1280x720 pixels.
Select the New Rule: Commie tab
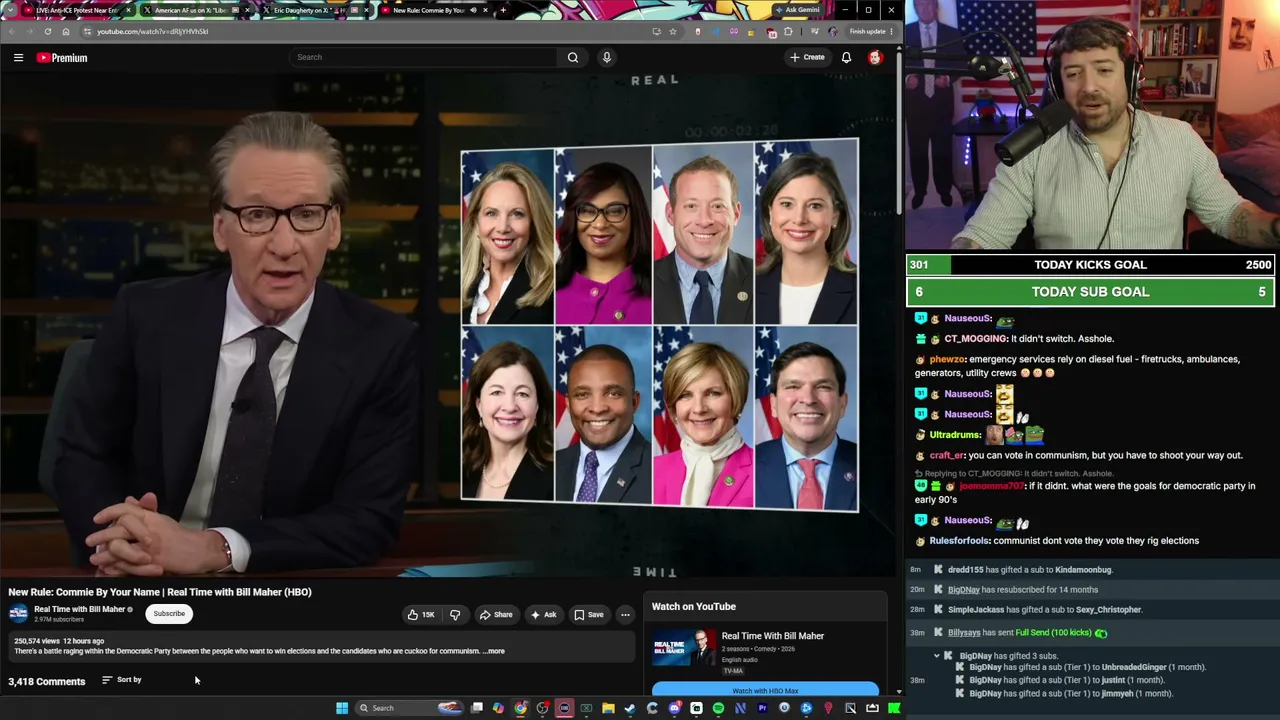435,10
